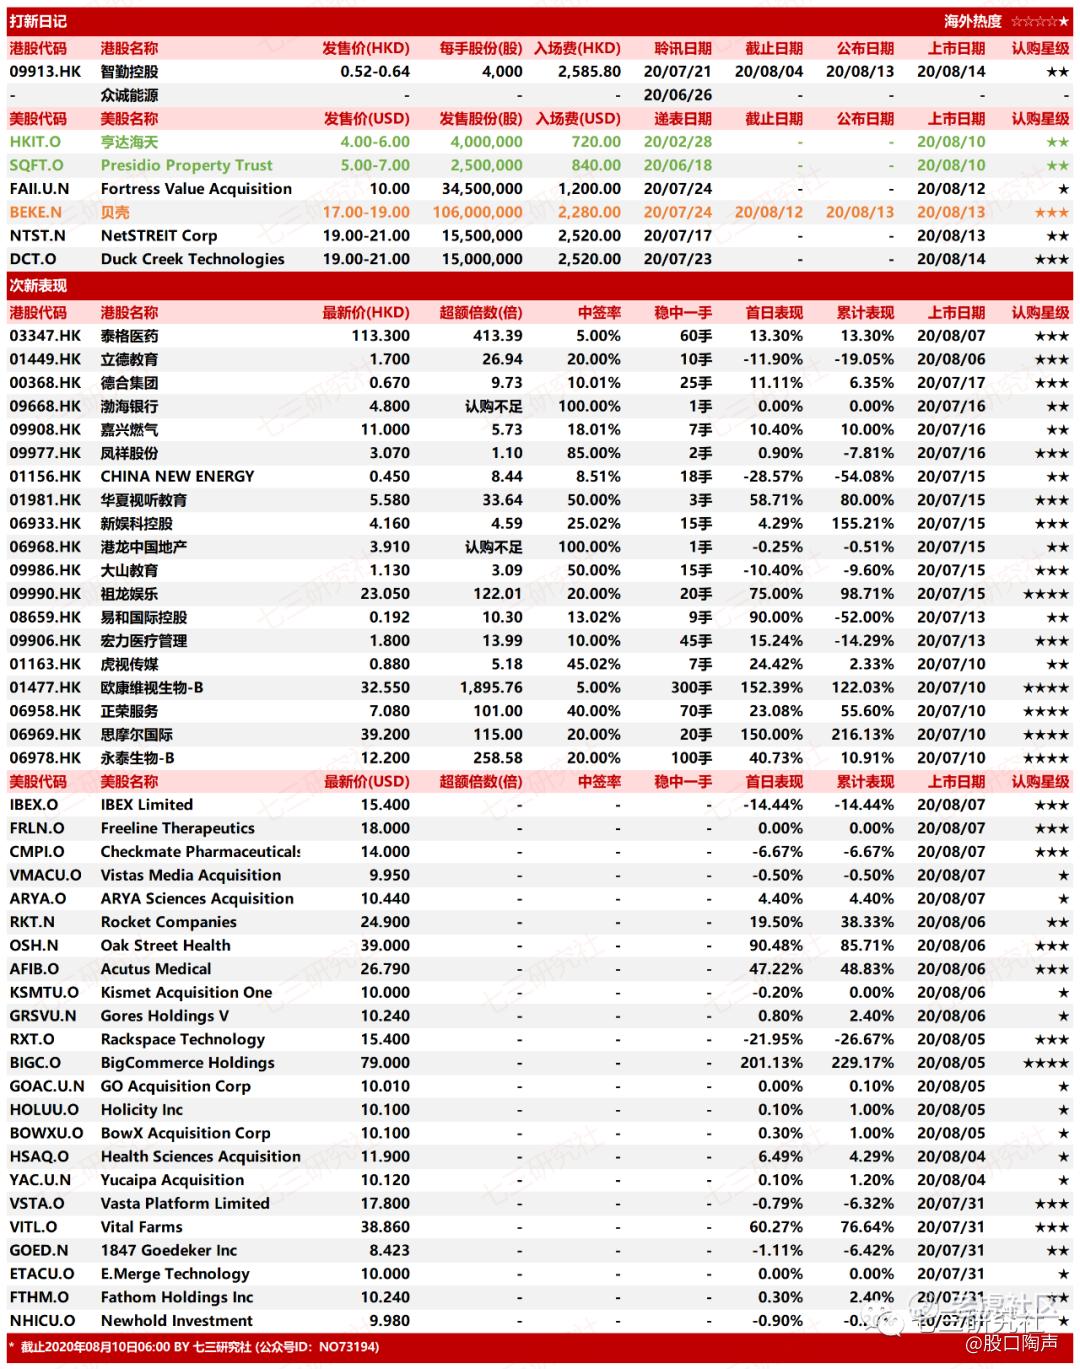Select stock code 03347.HK
Screen dimensions: 1080x1369
[45, 336]
